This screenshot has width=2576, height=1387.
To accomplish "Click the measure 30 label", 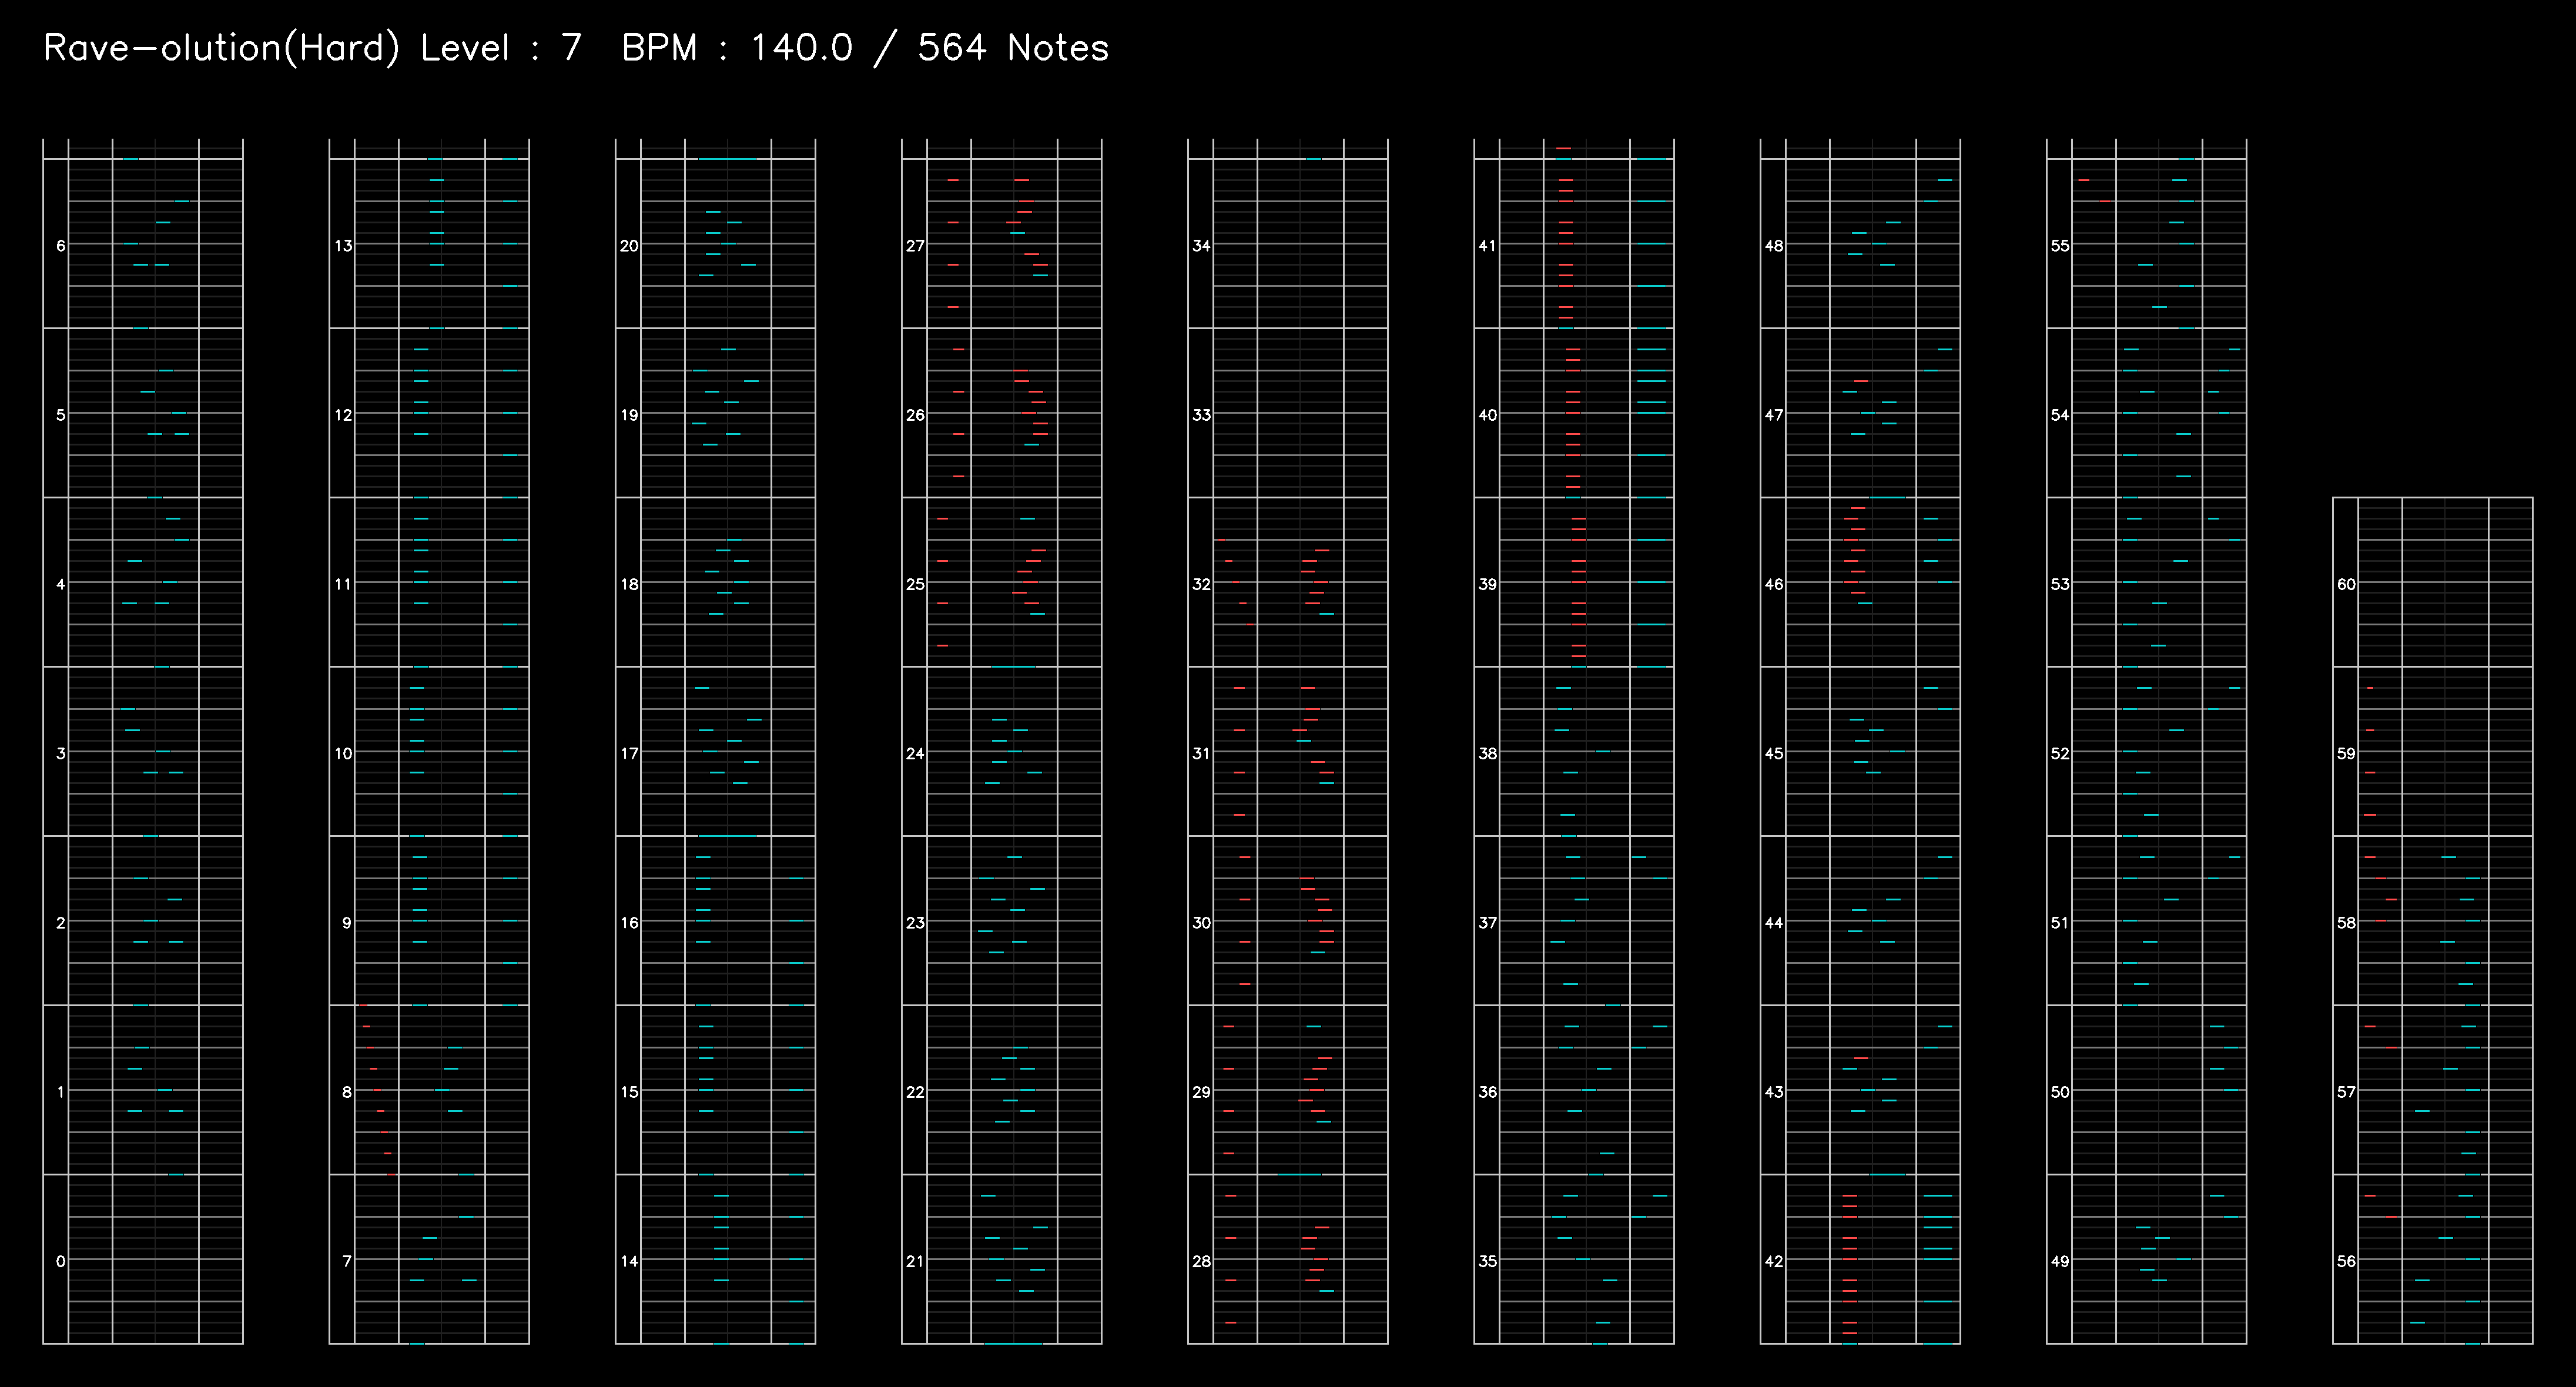I will [x=1201, y=922].
